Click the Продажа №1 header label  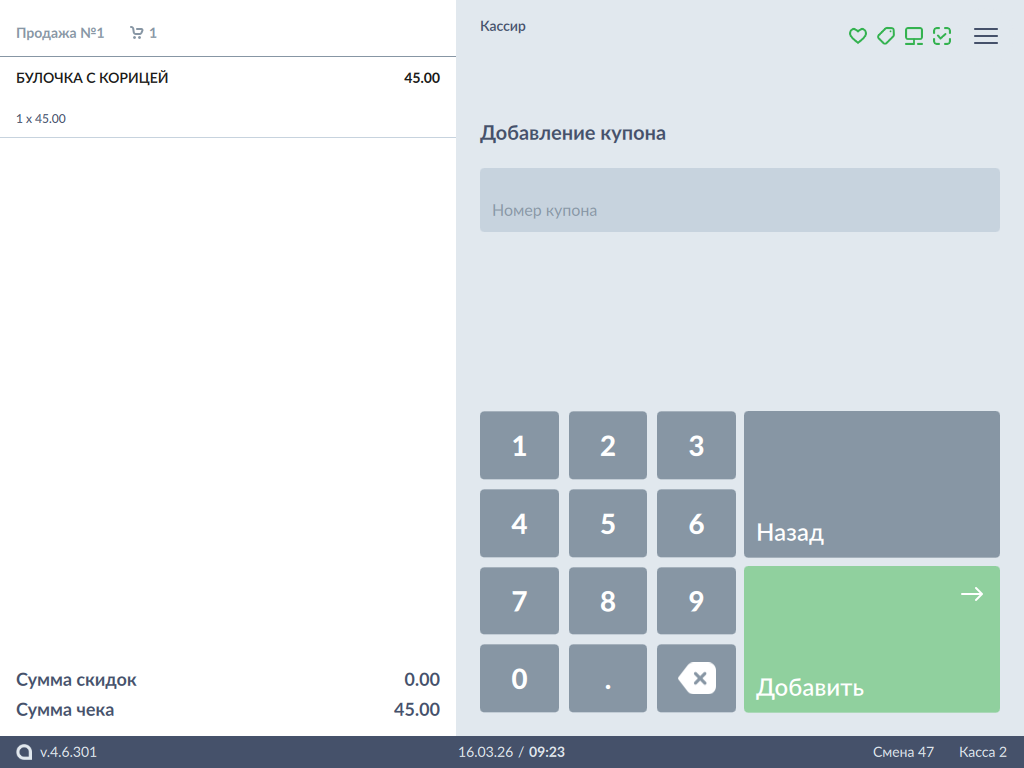(x=60, y=33)
